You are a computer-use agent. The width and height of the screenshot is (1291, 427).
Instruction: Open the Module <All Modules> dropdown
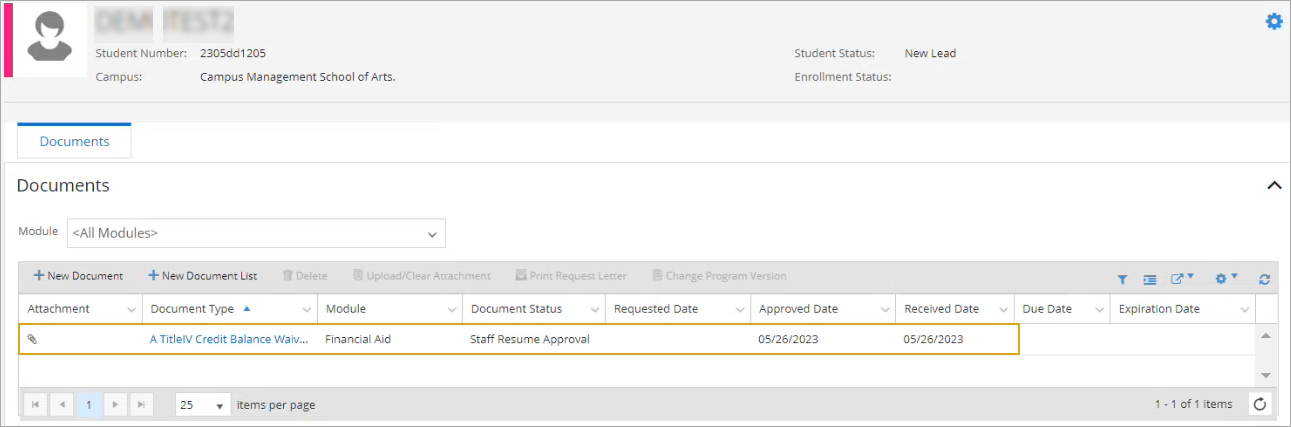256,233
